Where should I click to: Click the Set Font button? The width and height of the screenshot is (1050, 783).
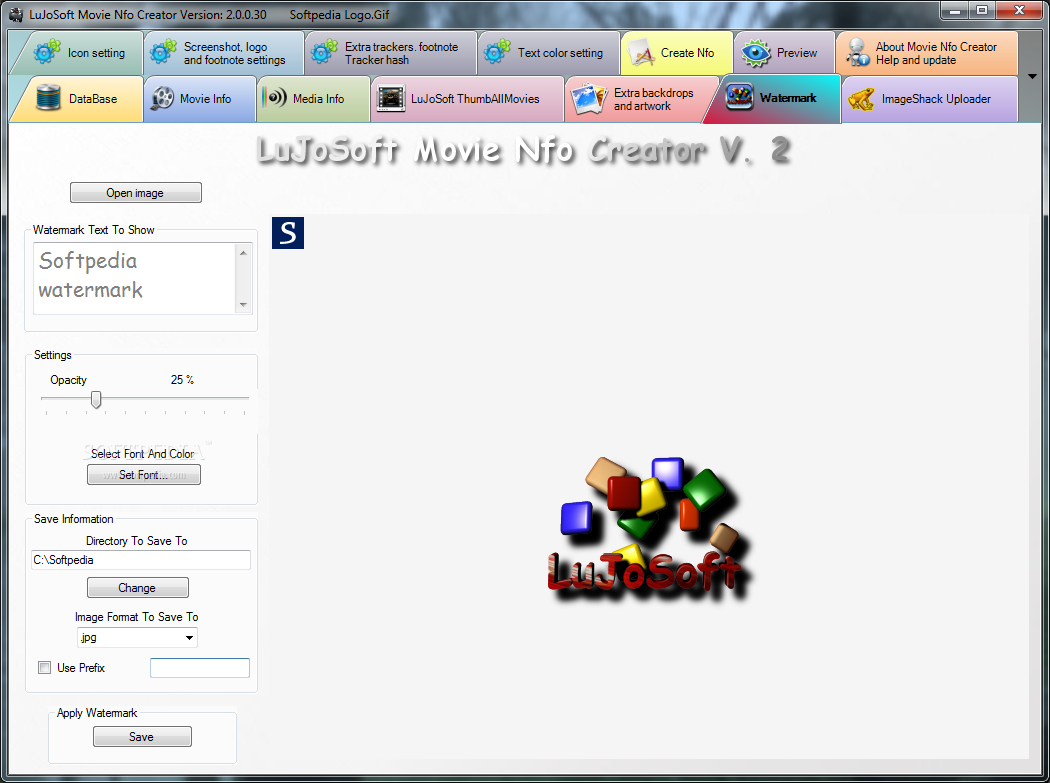click(x=143, y=475)
